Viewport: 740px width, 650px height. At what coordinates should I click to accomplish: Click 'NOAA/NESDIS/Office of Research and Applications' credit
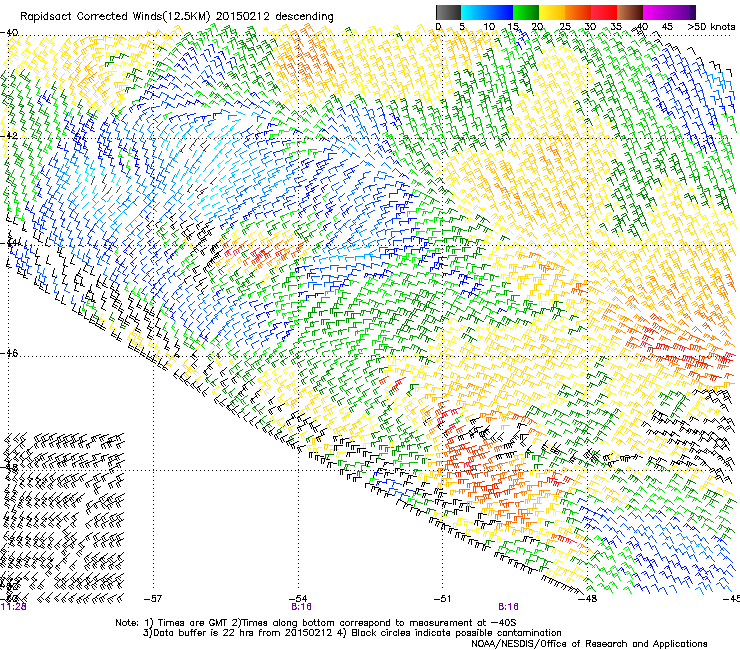tap(589, 643)
